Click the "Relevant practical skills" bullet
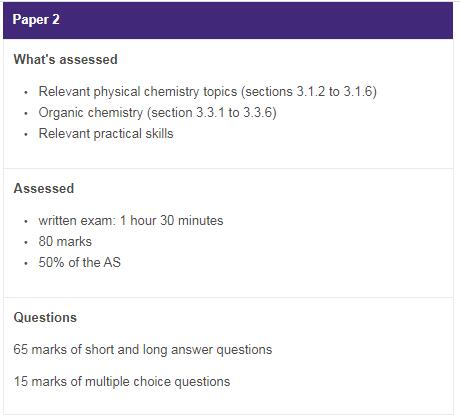 tap(106, 134)
